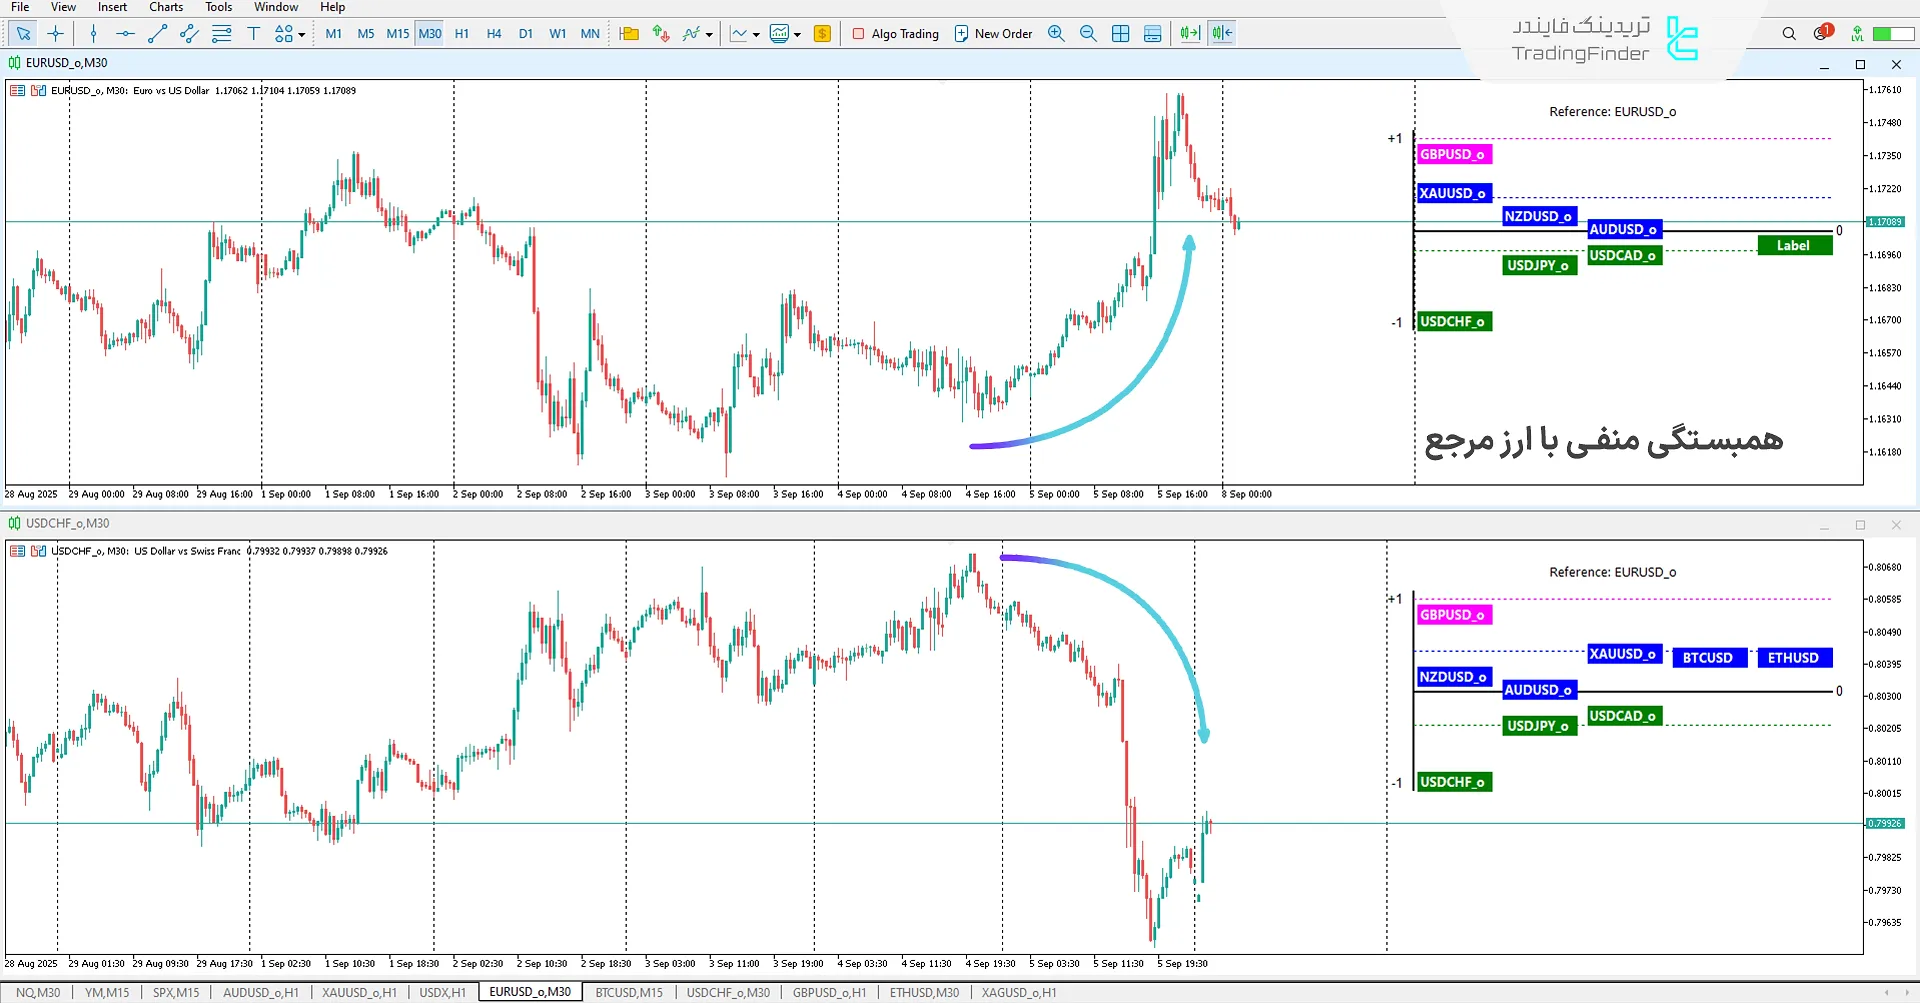This screenshot has width=1920, height=1003.
Task: Click the zoom out magnifier icon
Action: (x=1088, y=34)
